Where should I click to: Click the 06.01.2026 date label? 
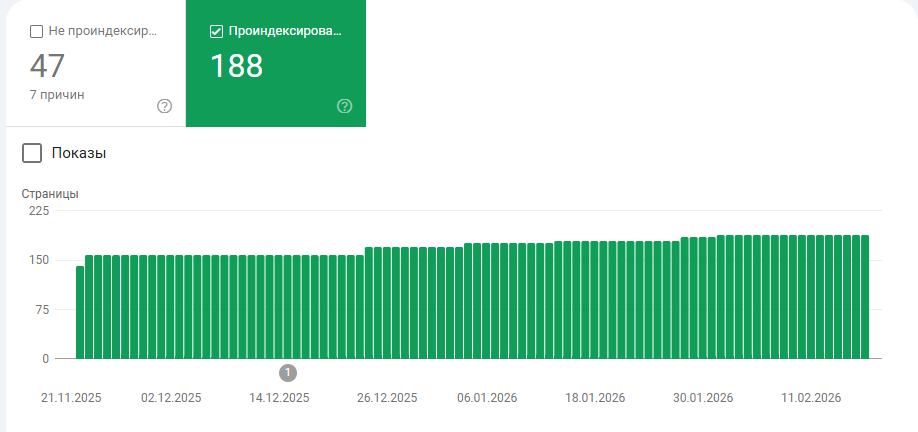pos(487,398)
